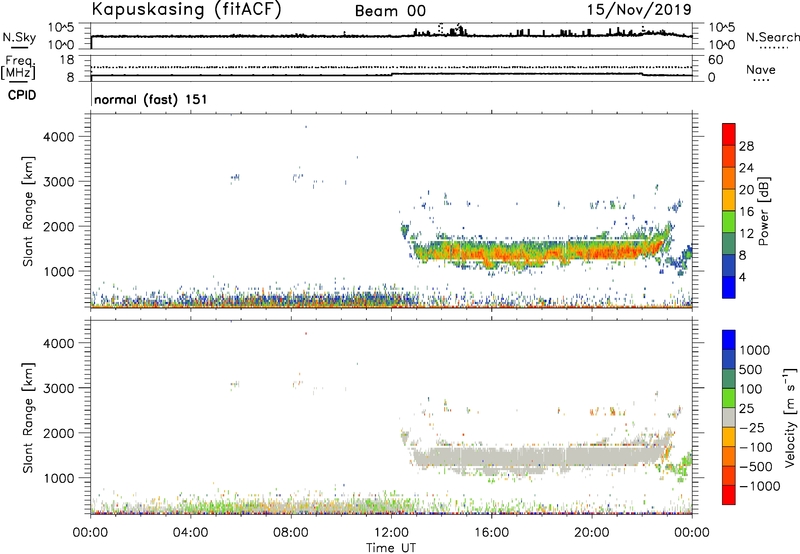800x554 pixels.
Task: Click the '60' Nave axis tick label
Action: tap(715, 60)
